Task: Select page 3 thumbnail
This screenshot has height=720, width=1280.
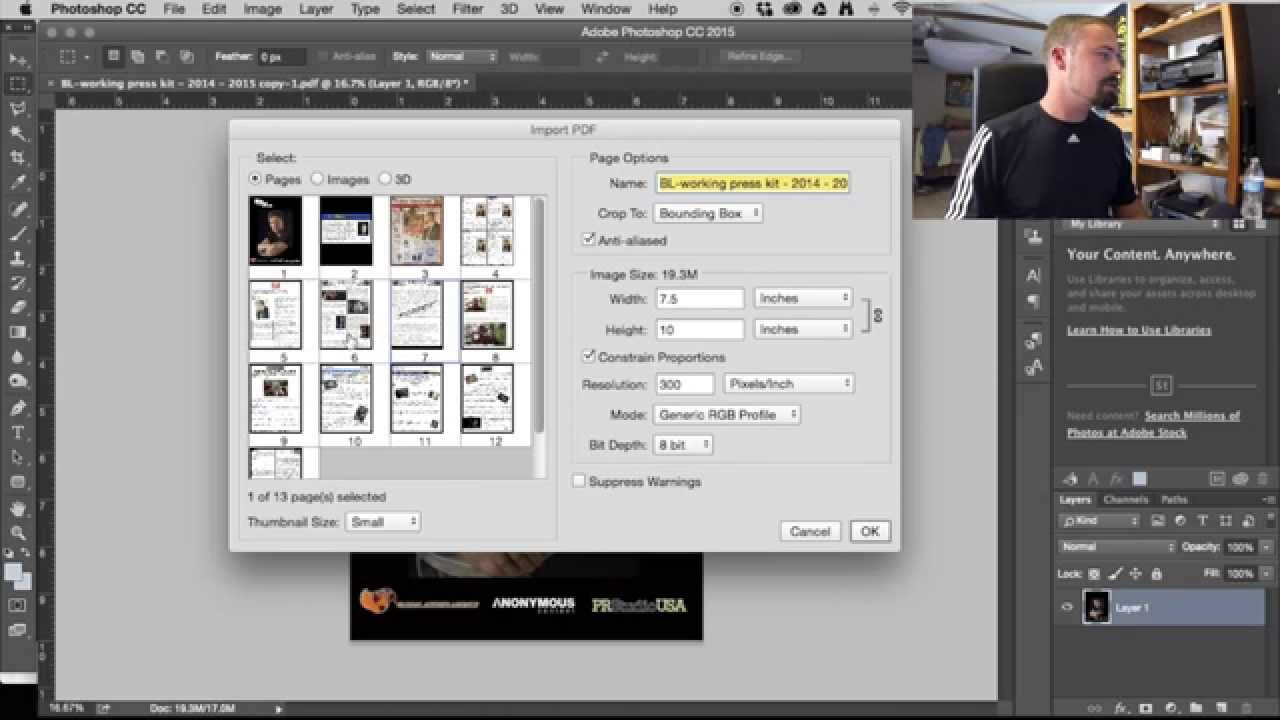Action: point(417,231)
